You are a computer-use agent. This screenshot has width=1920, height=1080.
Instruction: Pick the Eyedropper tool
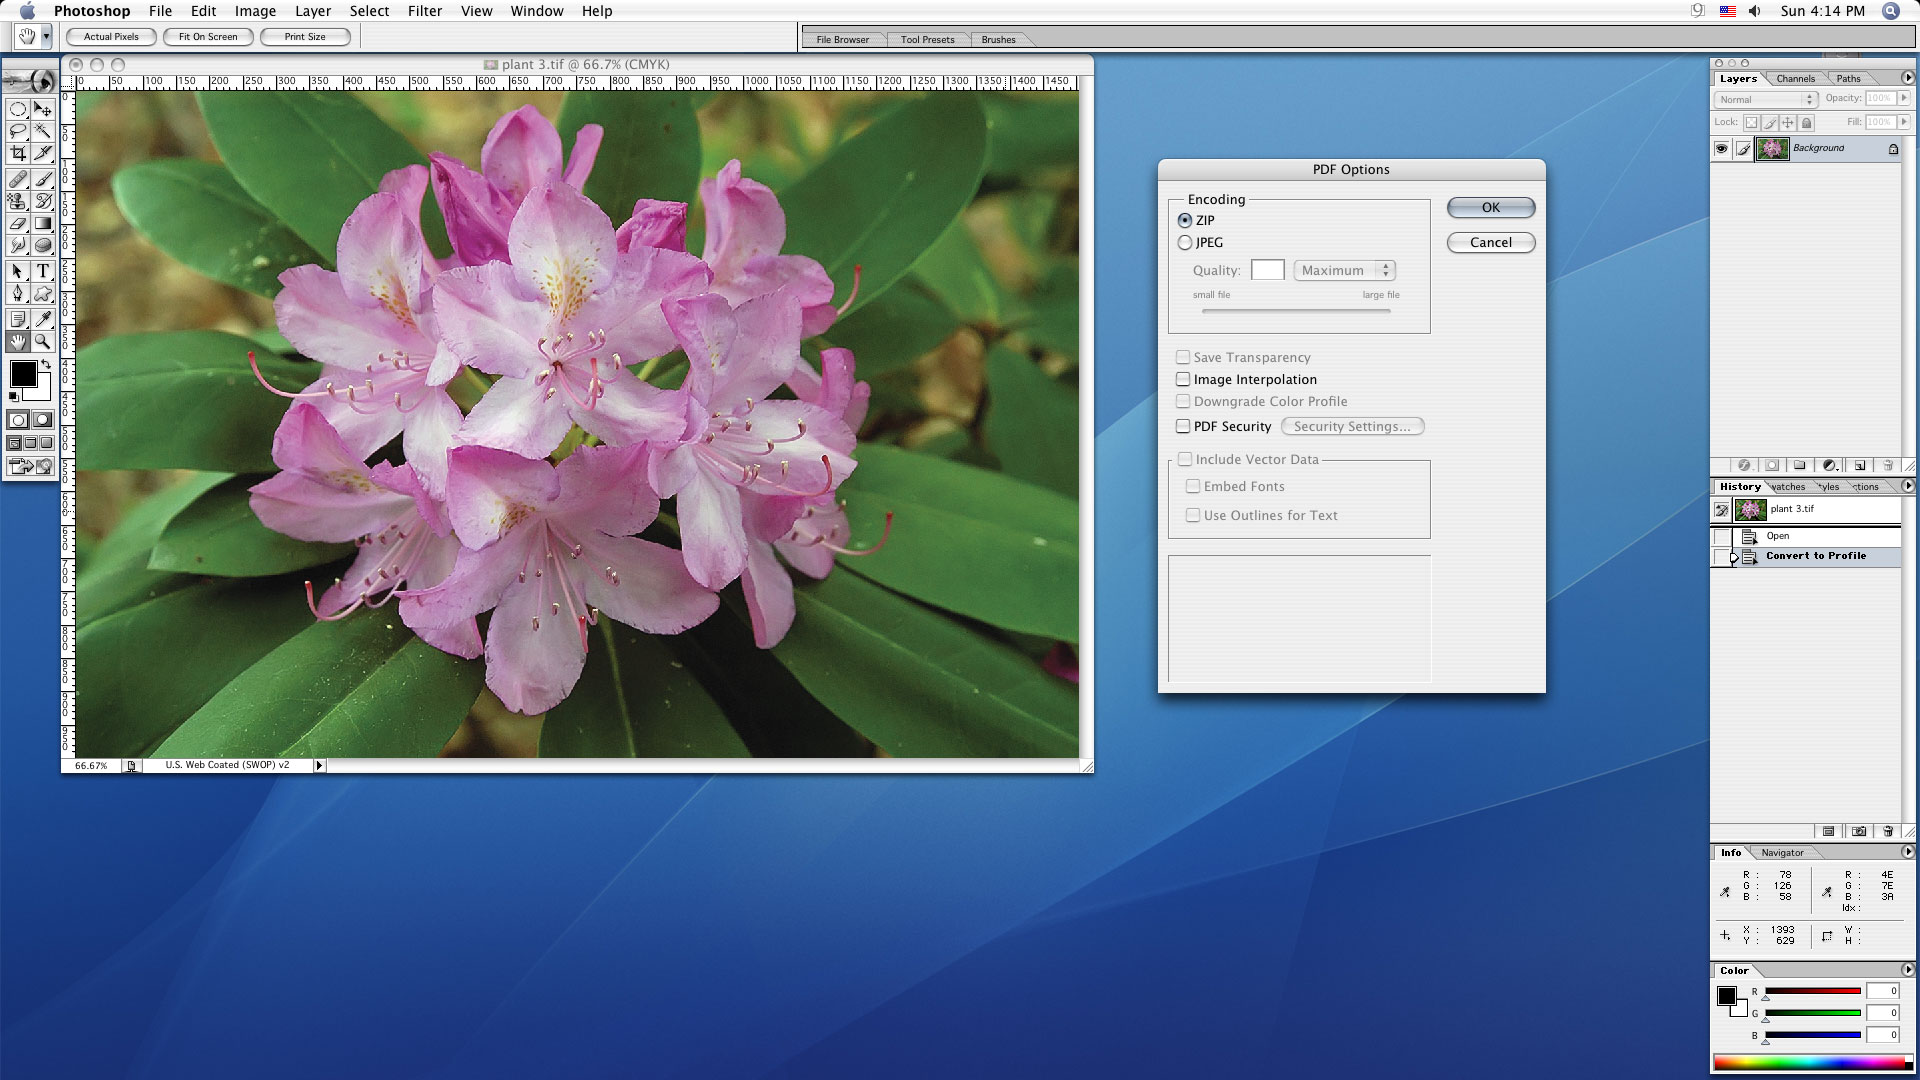click(x=43, y=320)
